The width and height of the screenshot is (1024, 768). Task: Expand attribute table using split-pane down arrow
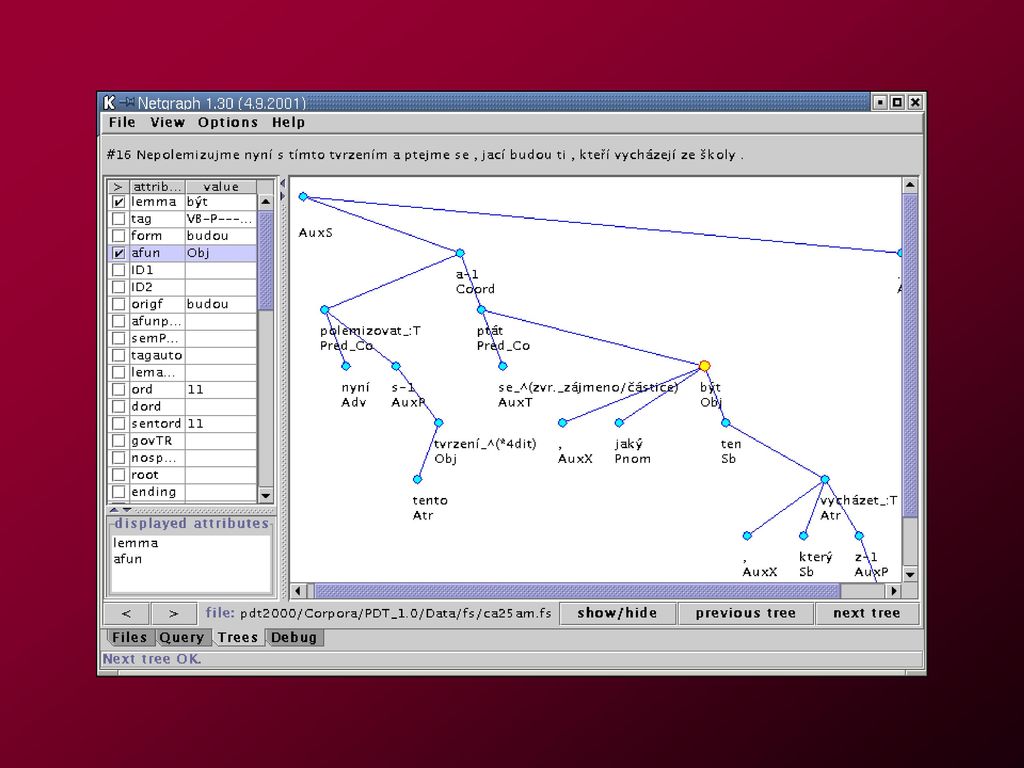click(127, 510)
